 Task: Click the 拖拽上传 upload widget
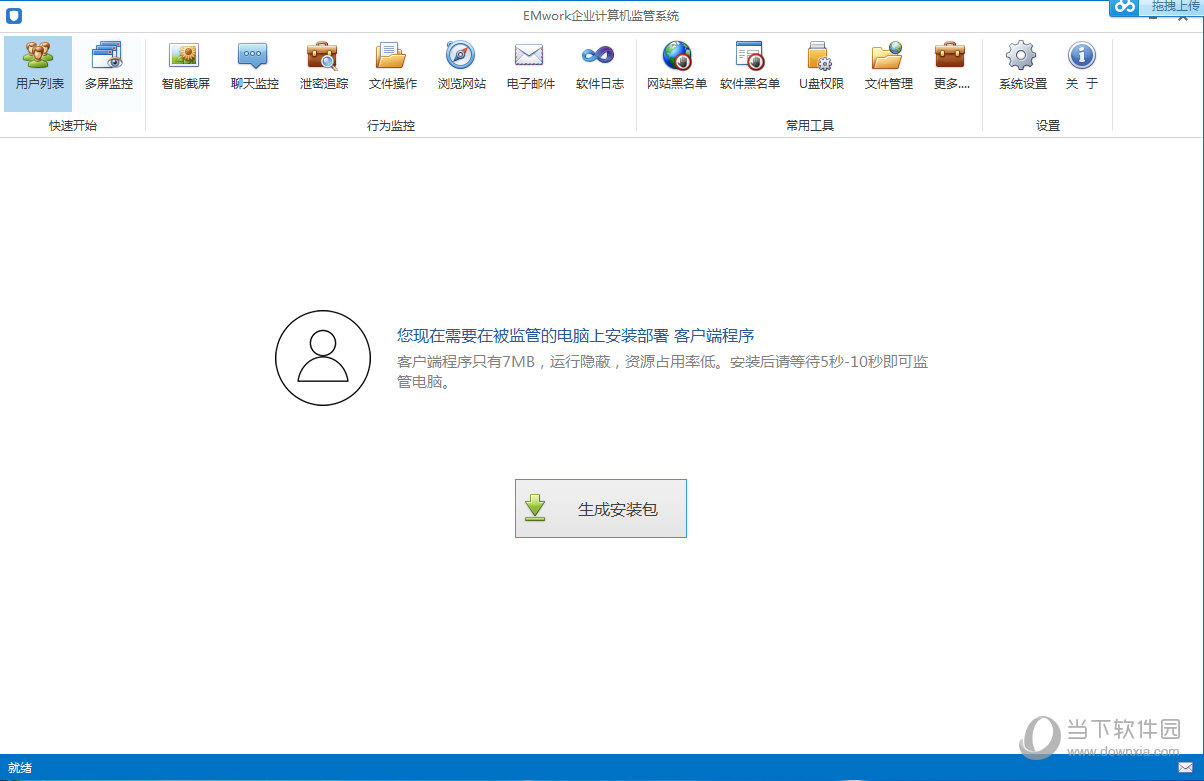[x=1156, y=8]
